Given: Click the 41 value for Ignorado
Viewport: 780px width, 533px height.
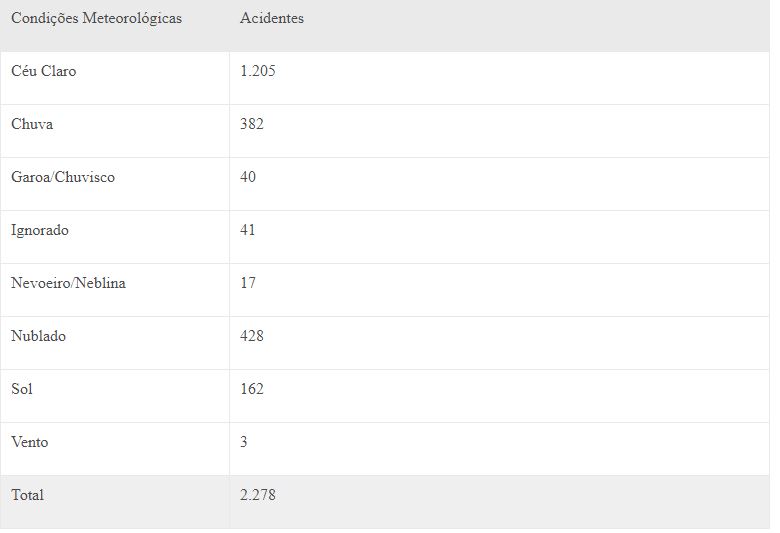Looking at the screenshot, I should (247, 230).
